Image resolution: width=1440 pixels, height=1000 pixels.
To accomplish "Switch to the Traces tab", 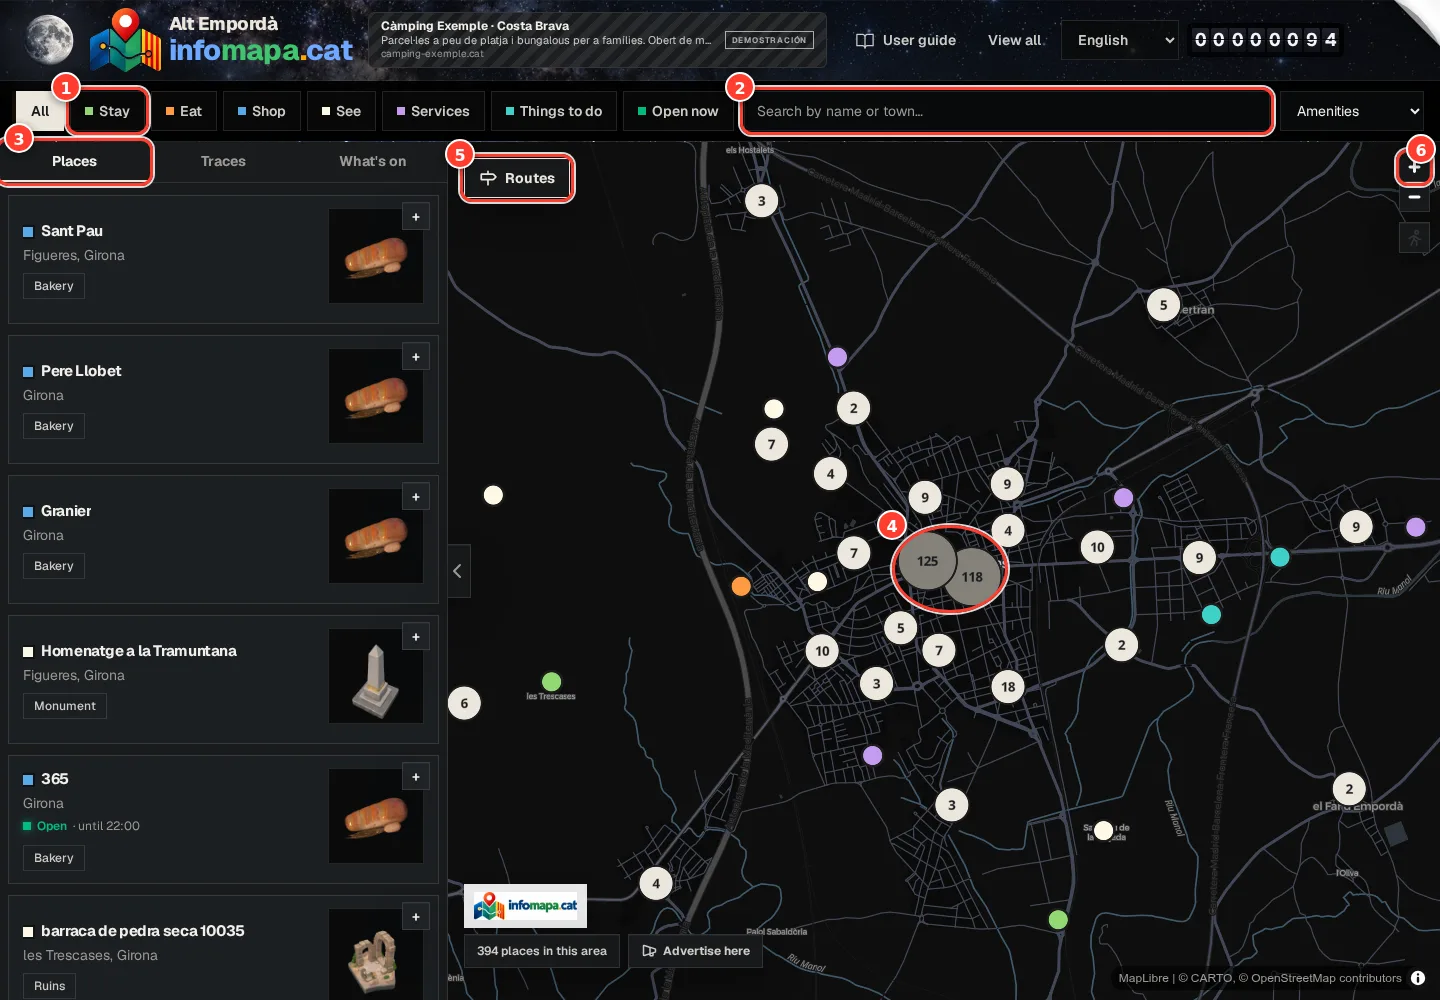I will [x=223, y=161].
